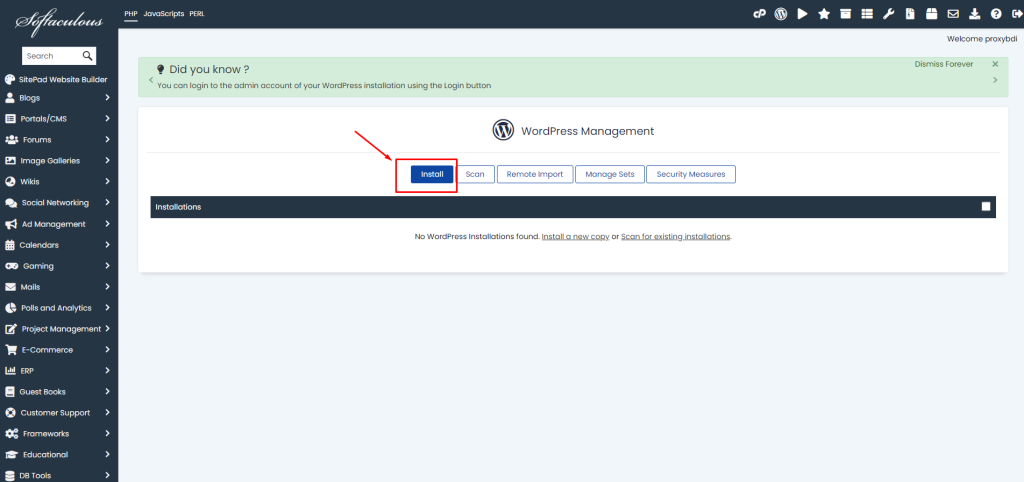Tick the Installations select-all checkbox
Image resolution: width=1024 pixels, height=482 pixels.
tap(985, 207)
